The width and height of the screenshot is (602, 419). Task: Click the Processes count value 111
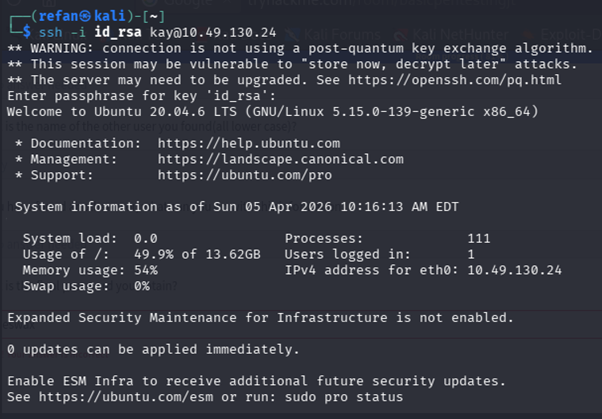[x=479, y=238]
